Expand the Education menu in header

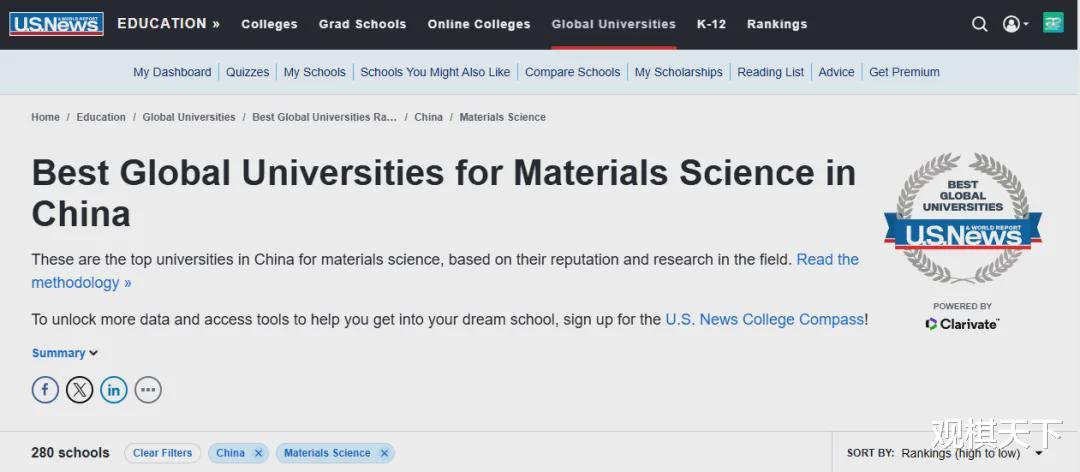(168, 24)
